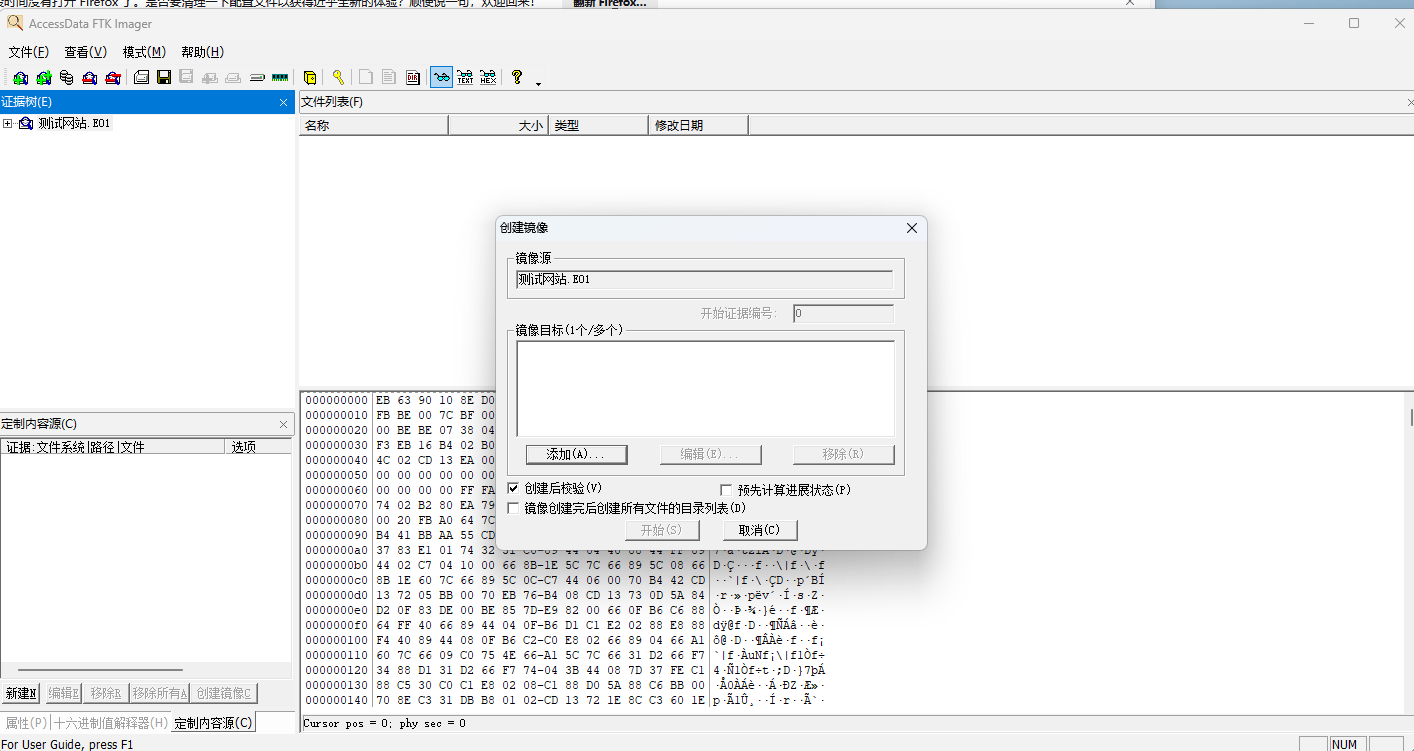Click Add All Attached Devices icon

(x=43, y=77)
